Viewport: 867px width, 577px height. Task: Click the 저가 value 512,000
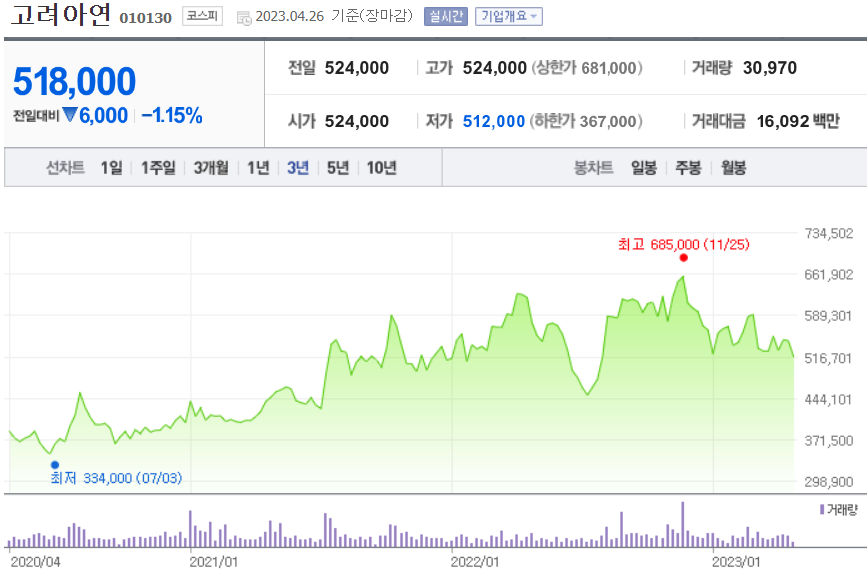point(494,121)
